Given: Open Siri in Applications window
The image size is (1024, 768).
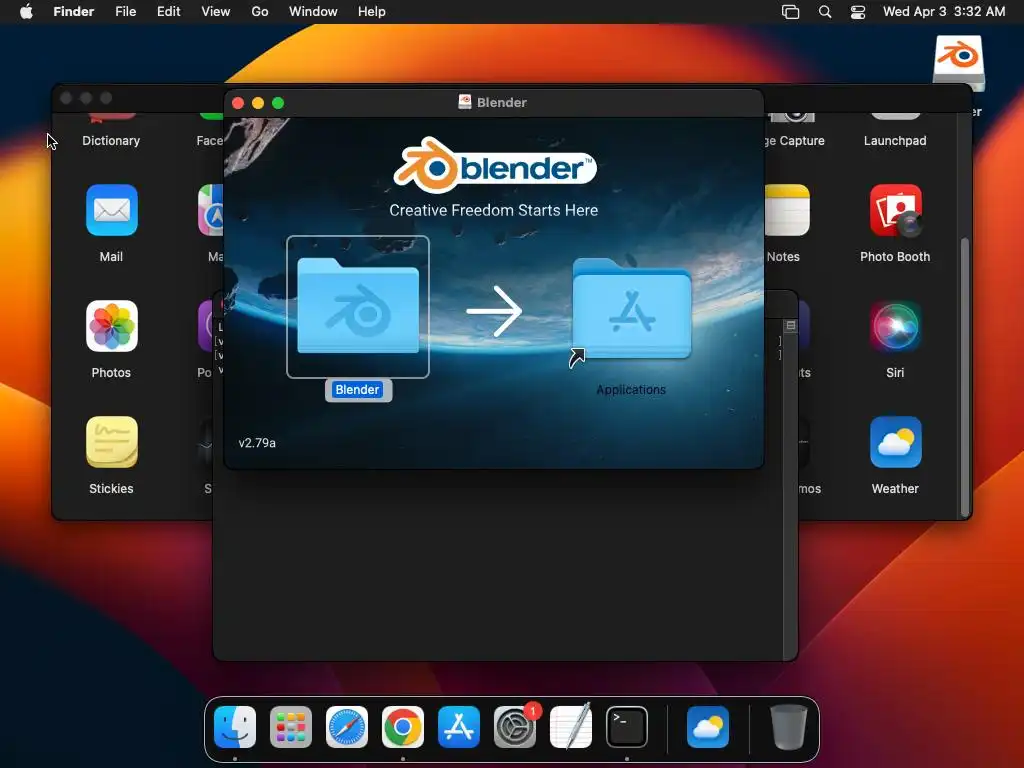Looking at the screenshot, I should pyautogui.click(x=895, y=326).
